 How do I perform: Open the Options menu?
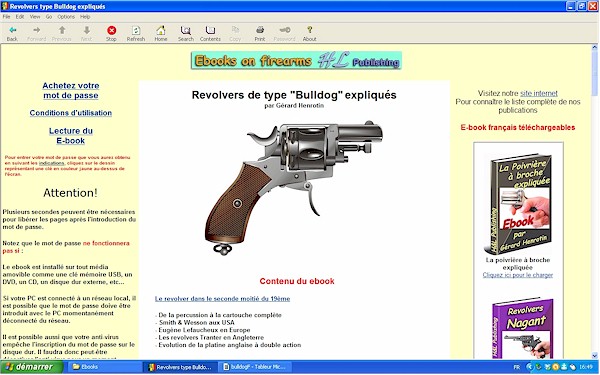66,17
